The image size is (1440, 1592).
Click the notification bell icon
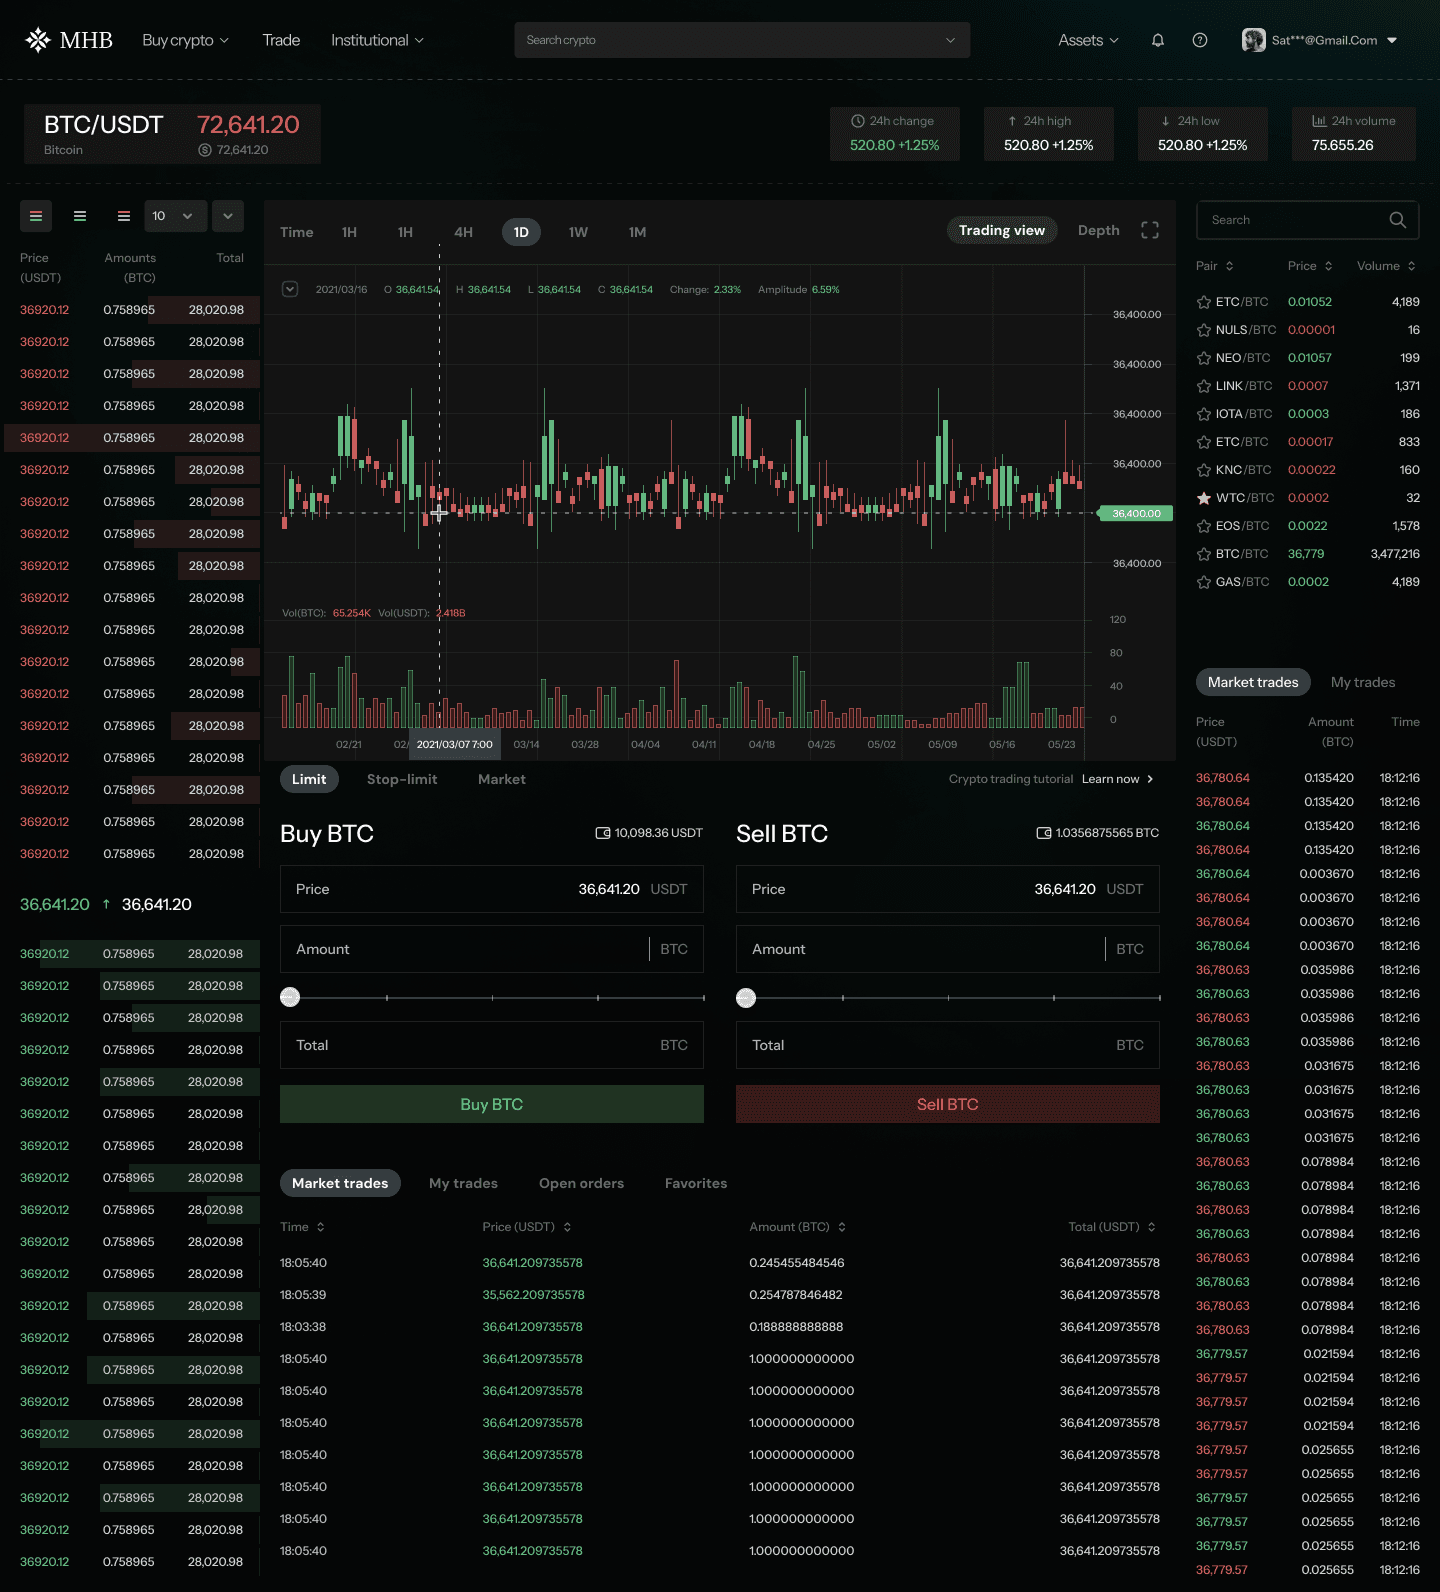point(1158,40)
